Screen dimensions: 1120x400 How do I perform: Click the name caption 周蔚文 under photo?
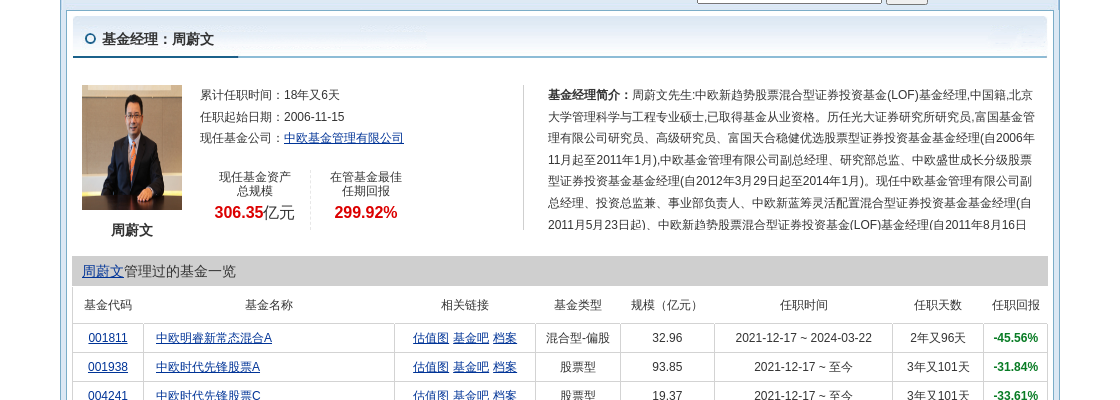[x=132, y=230]
